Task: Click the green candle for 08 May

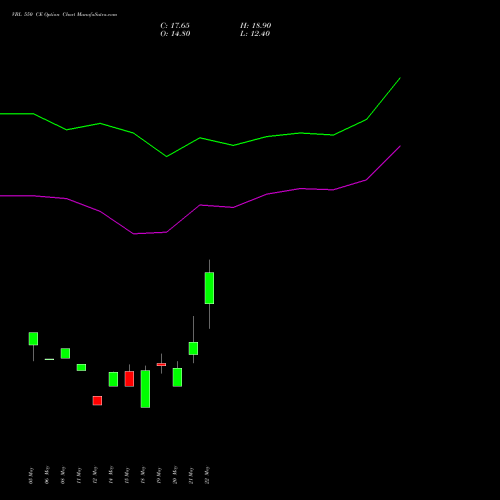Action: coord(65,353)
